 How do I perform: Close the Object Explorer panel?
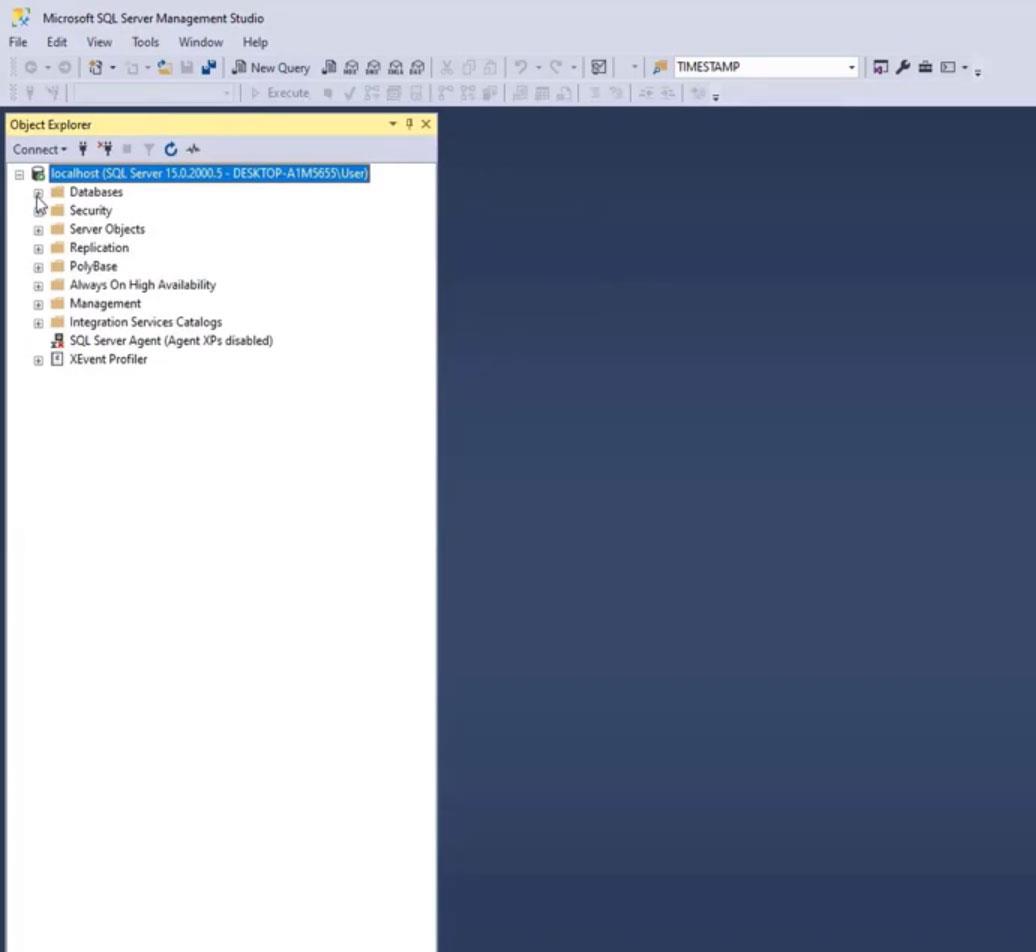[426, 124]
